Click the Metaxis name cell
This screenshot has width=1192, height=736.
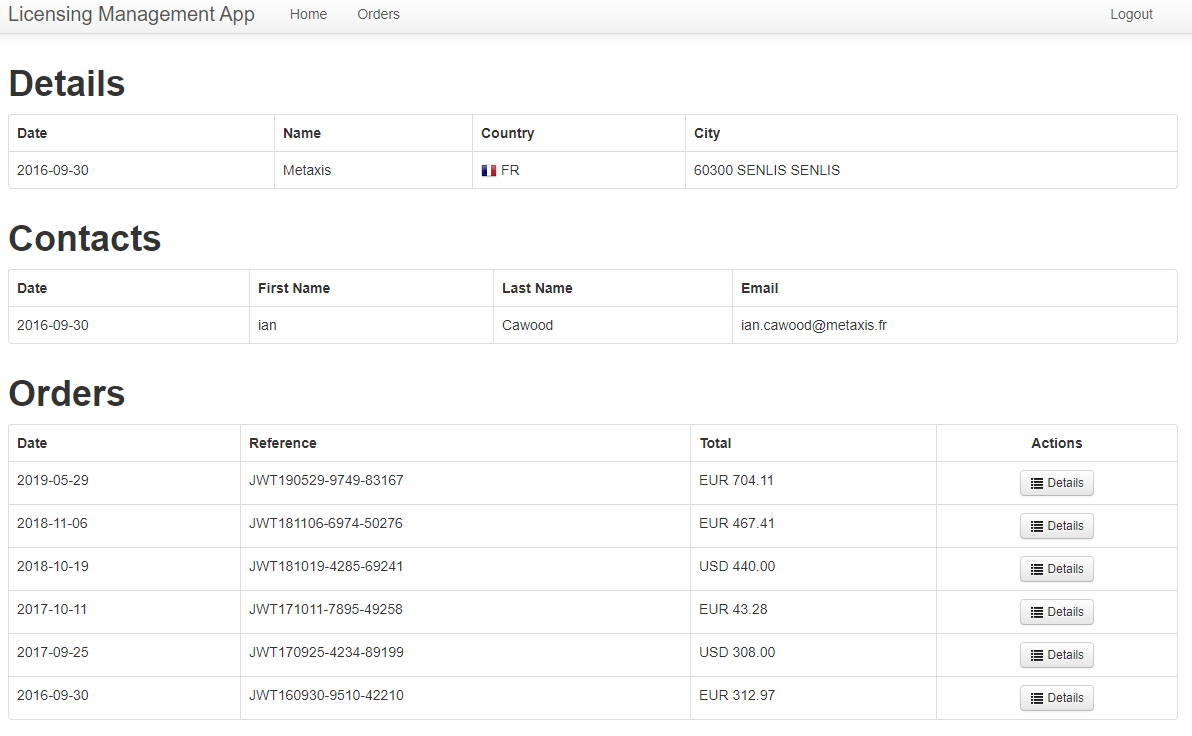(x=307, y=170)
